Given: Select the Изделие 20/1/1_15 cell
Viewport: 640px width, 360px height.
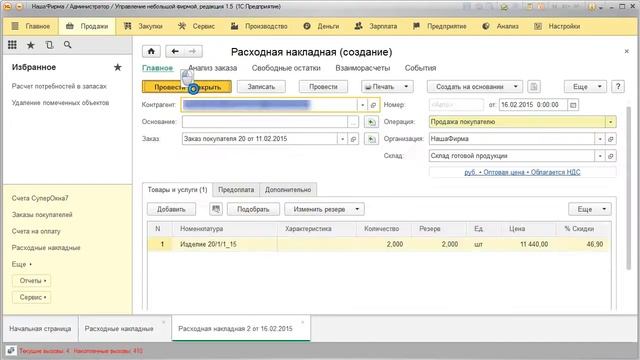Looking at the screenshot, I should tap(224, 244).
